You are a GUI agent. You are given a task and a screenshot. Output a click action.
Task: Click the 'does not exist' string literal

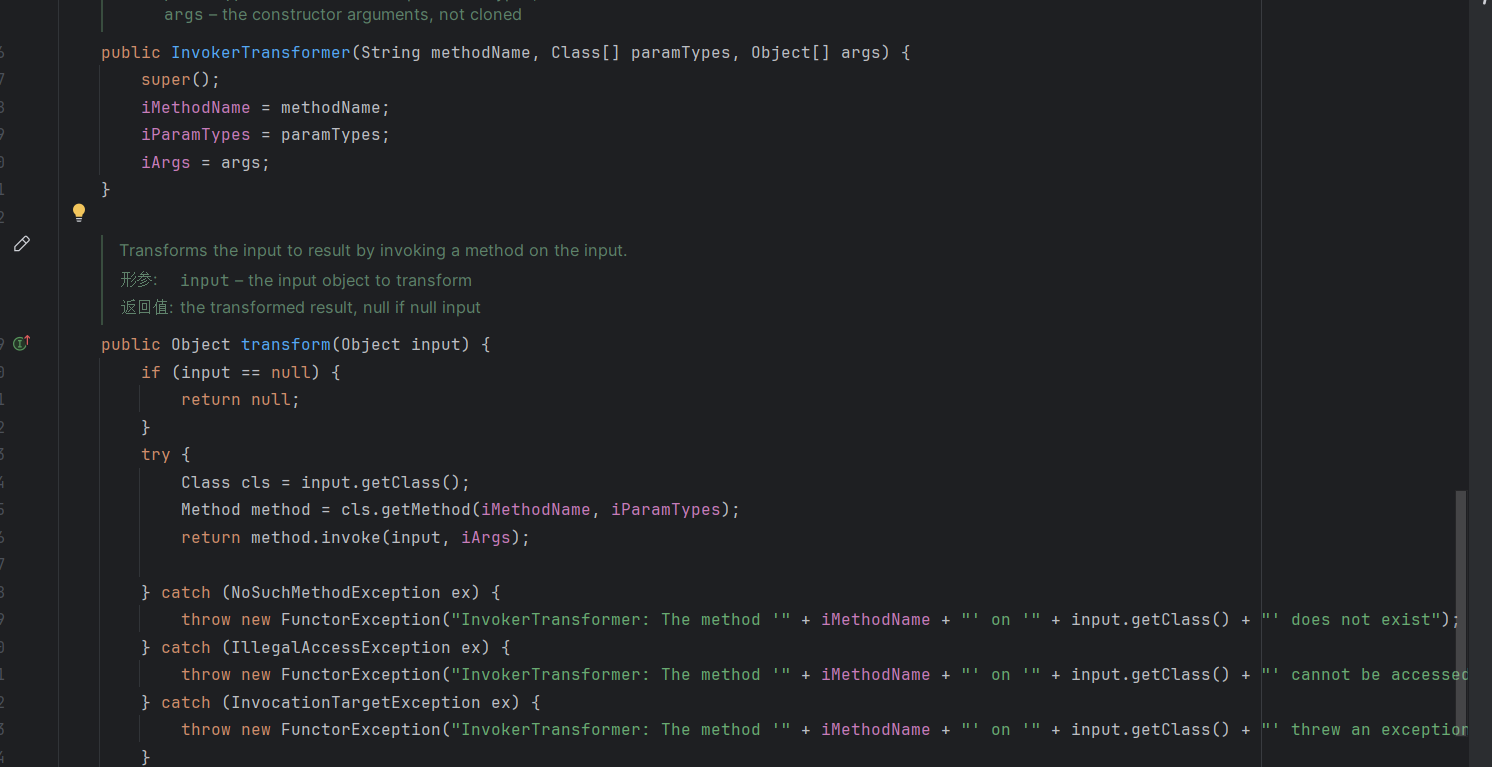pos(1350,620)
